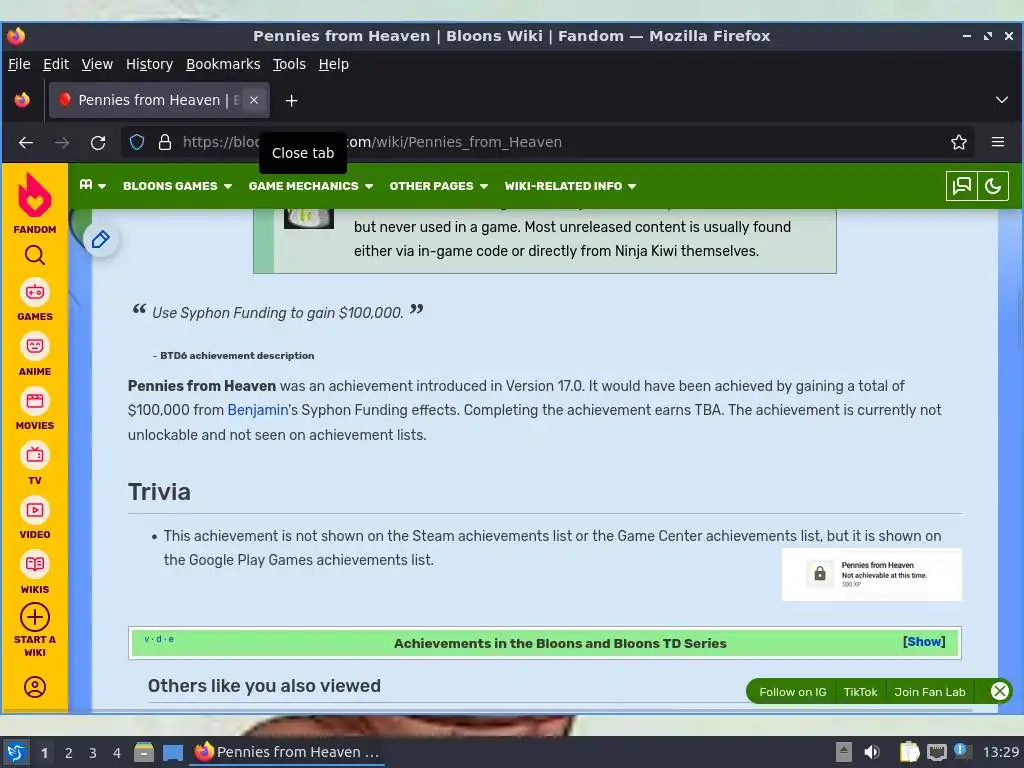Open the user profile icon in sidebar

(x=35, y=687)
